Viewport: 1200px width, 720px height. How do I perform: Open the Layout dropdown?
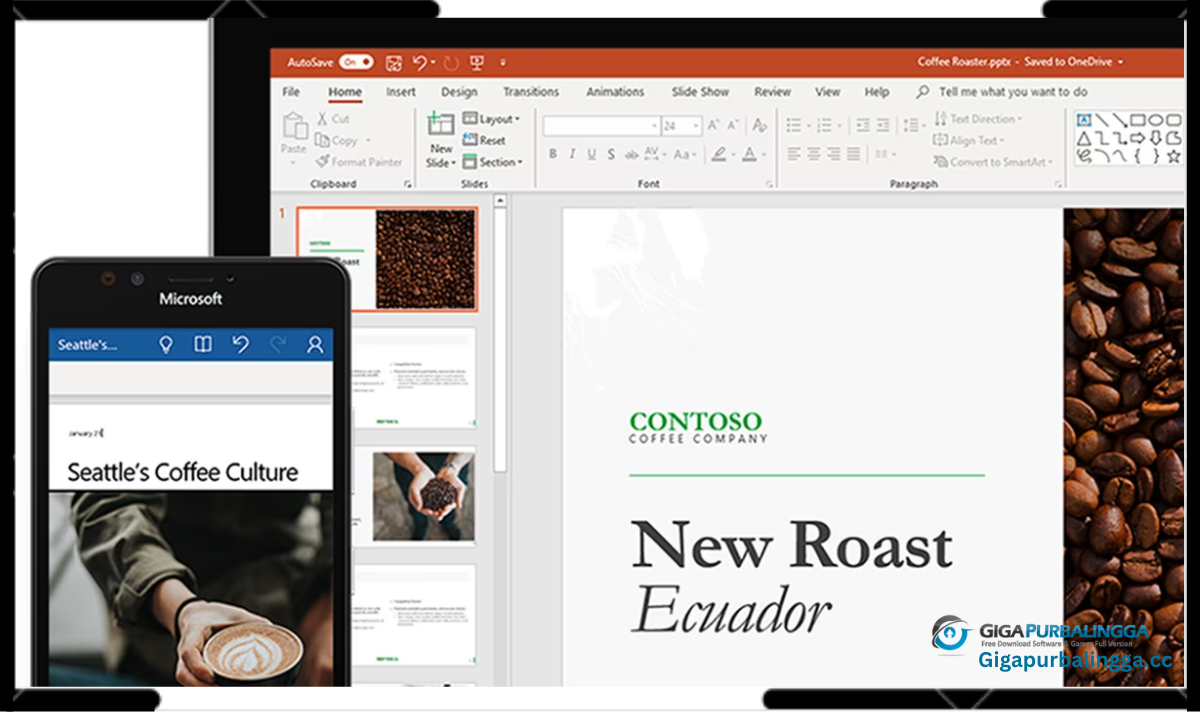click(491, 119)
